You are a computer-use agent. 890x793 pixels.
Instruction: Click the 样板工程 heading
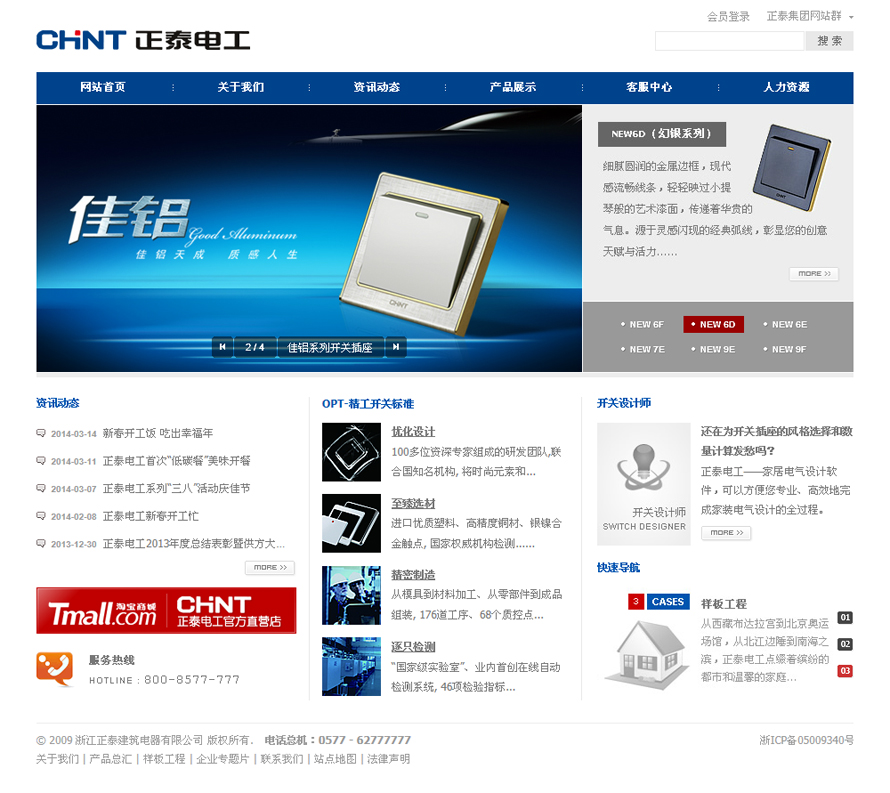[x=724, y=604]
